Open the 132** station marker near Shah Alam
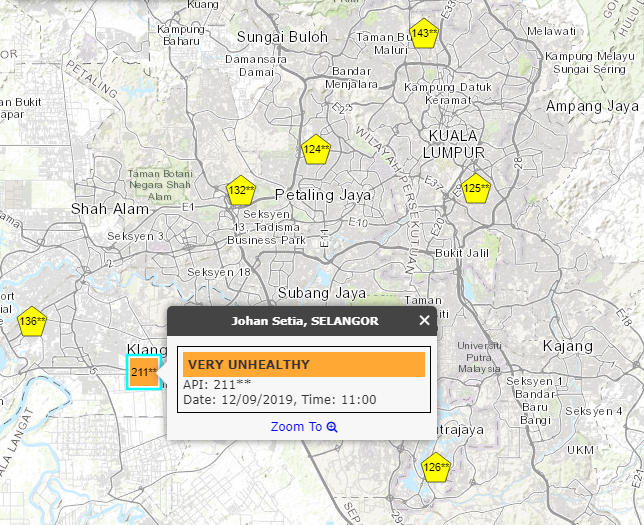Viewport: 644px width, 525px height. [x=241, y=191]
